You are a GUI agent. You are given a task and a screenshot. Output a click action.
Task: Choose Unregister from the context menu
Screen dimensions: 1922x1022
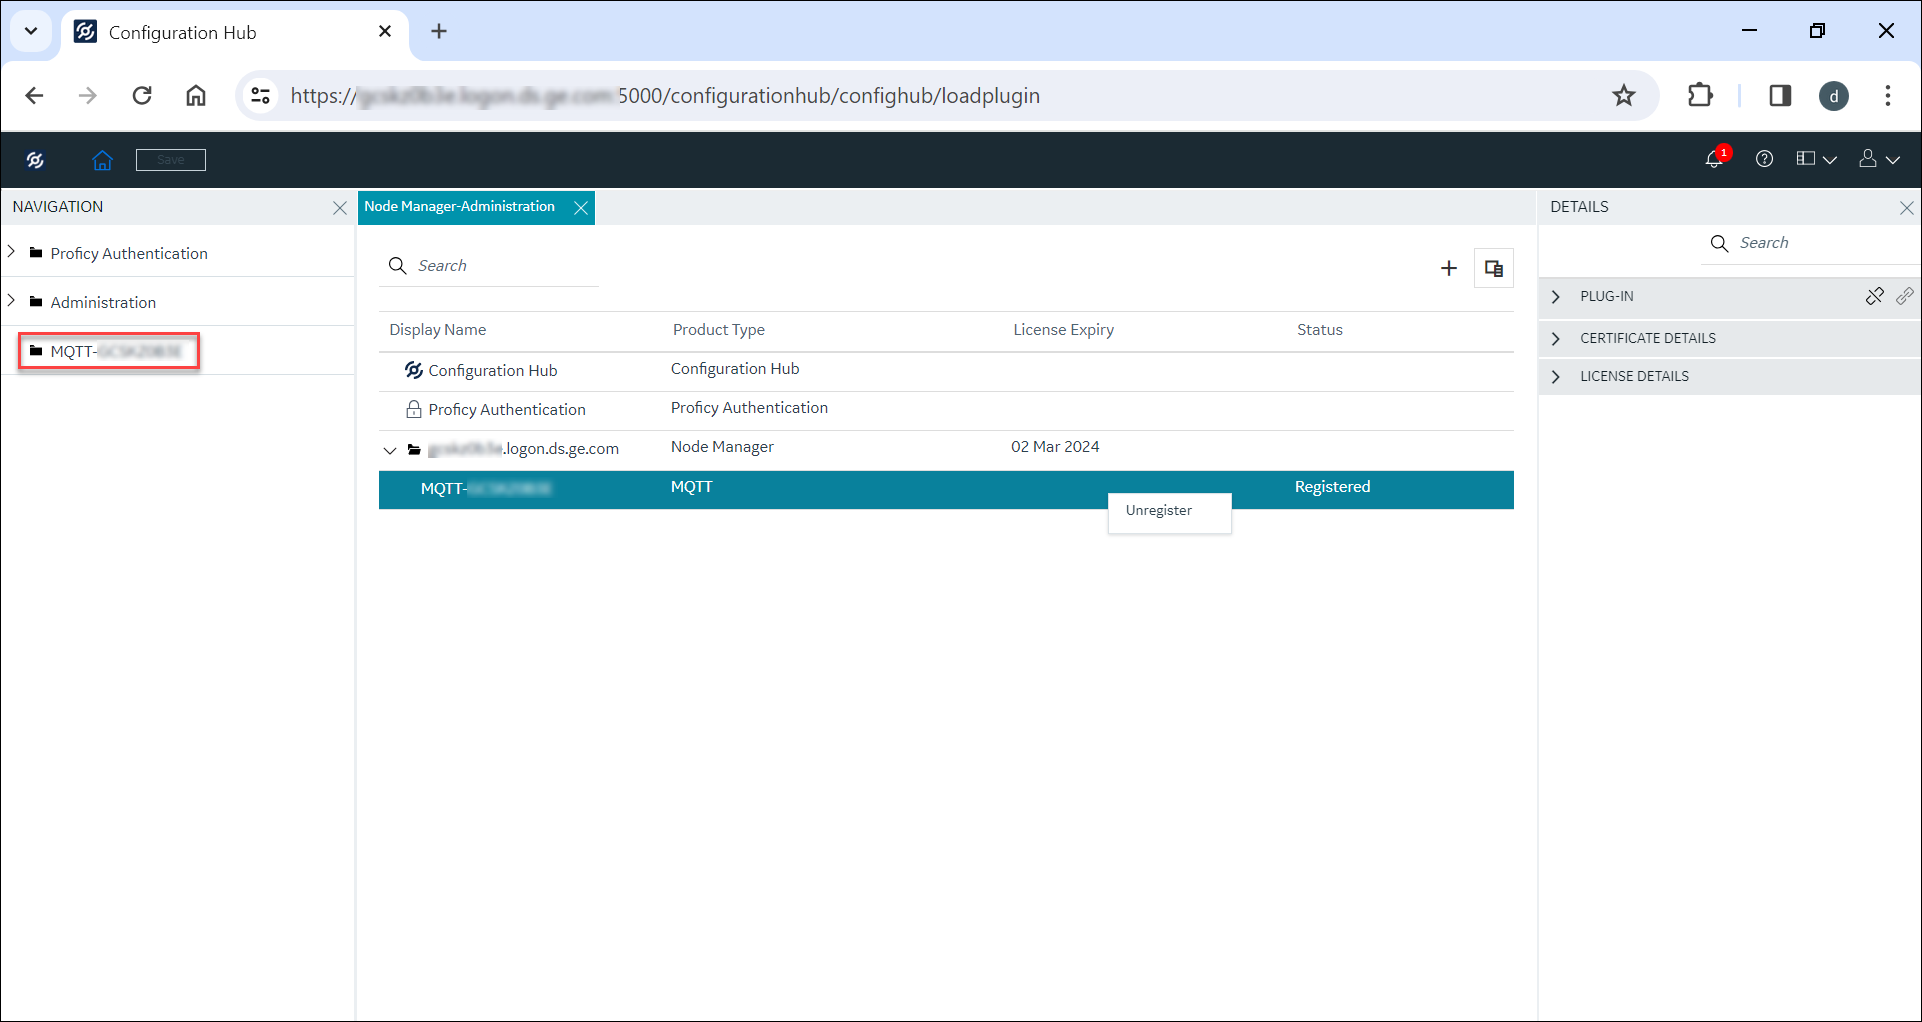coord(1169,511)
